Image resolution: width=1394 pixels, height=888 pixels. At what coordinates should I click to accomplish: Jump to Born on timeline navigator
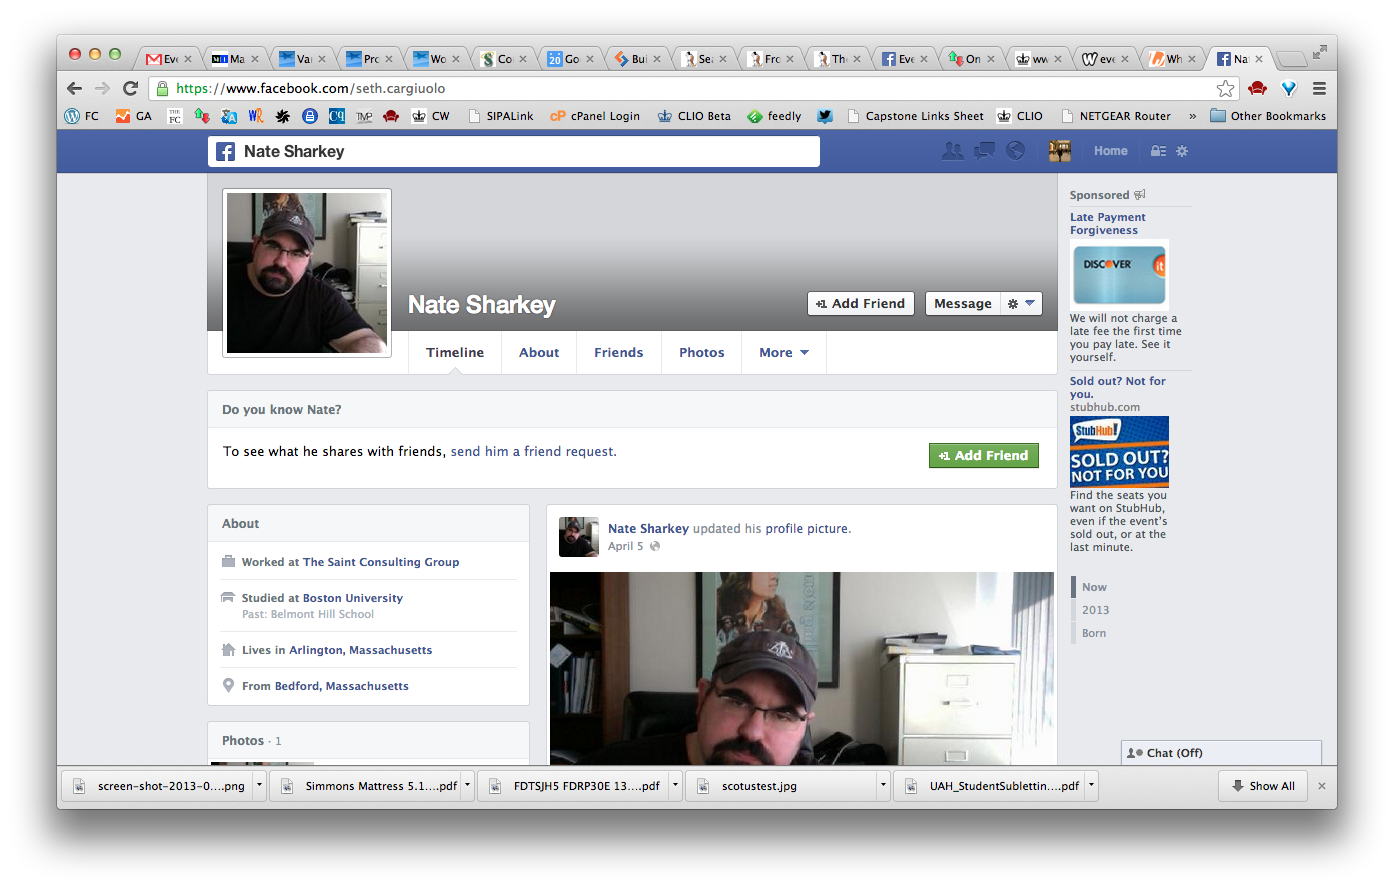1094,633
